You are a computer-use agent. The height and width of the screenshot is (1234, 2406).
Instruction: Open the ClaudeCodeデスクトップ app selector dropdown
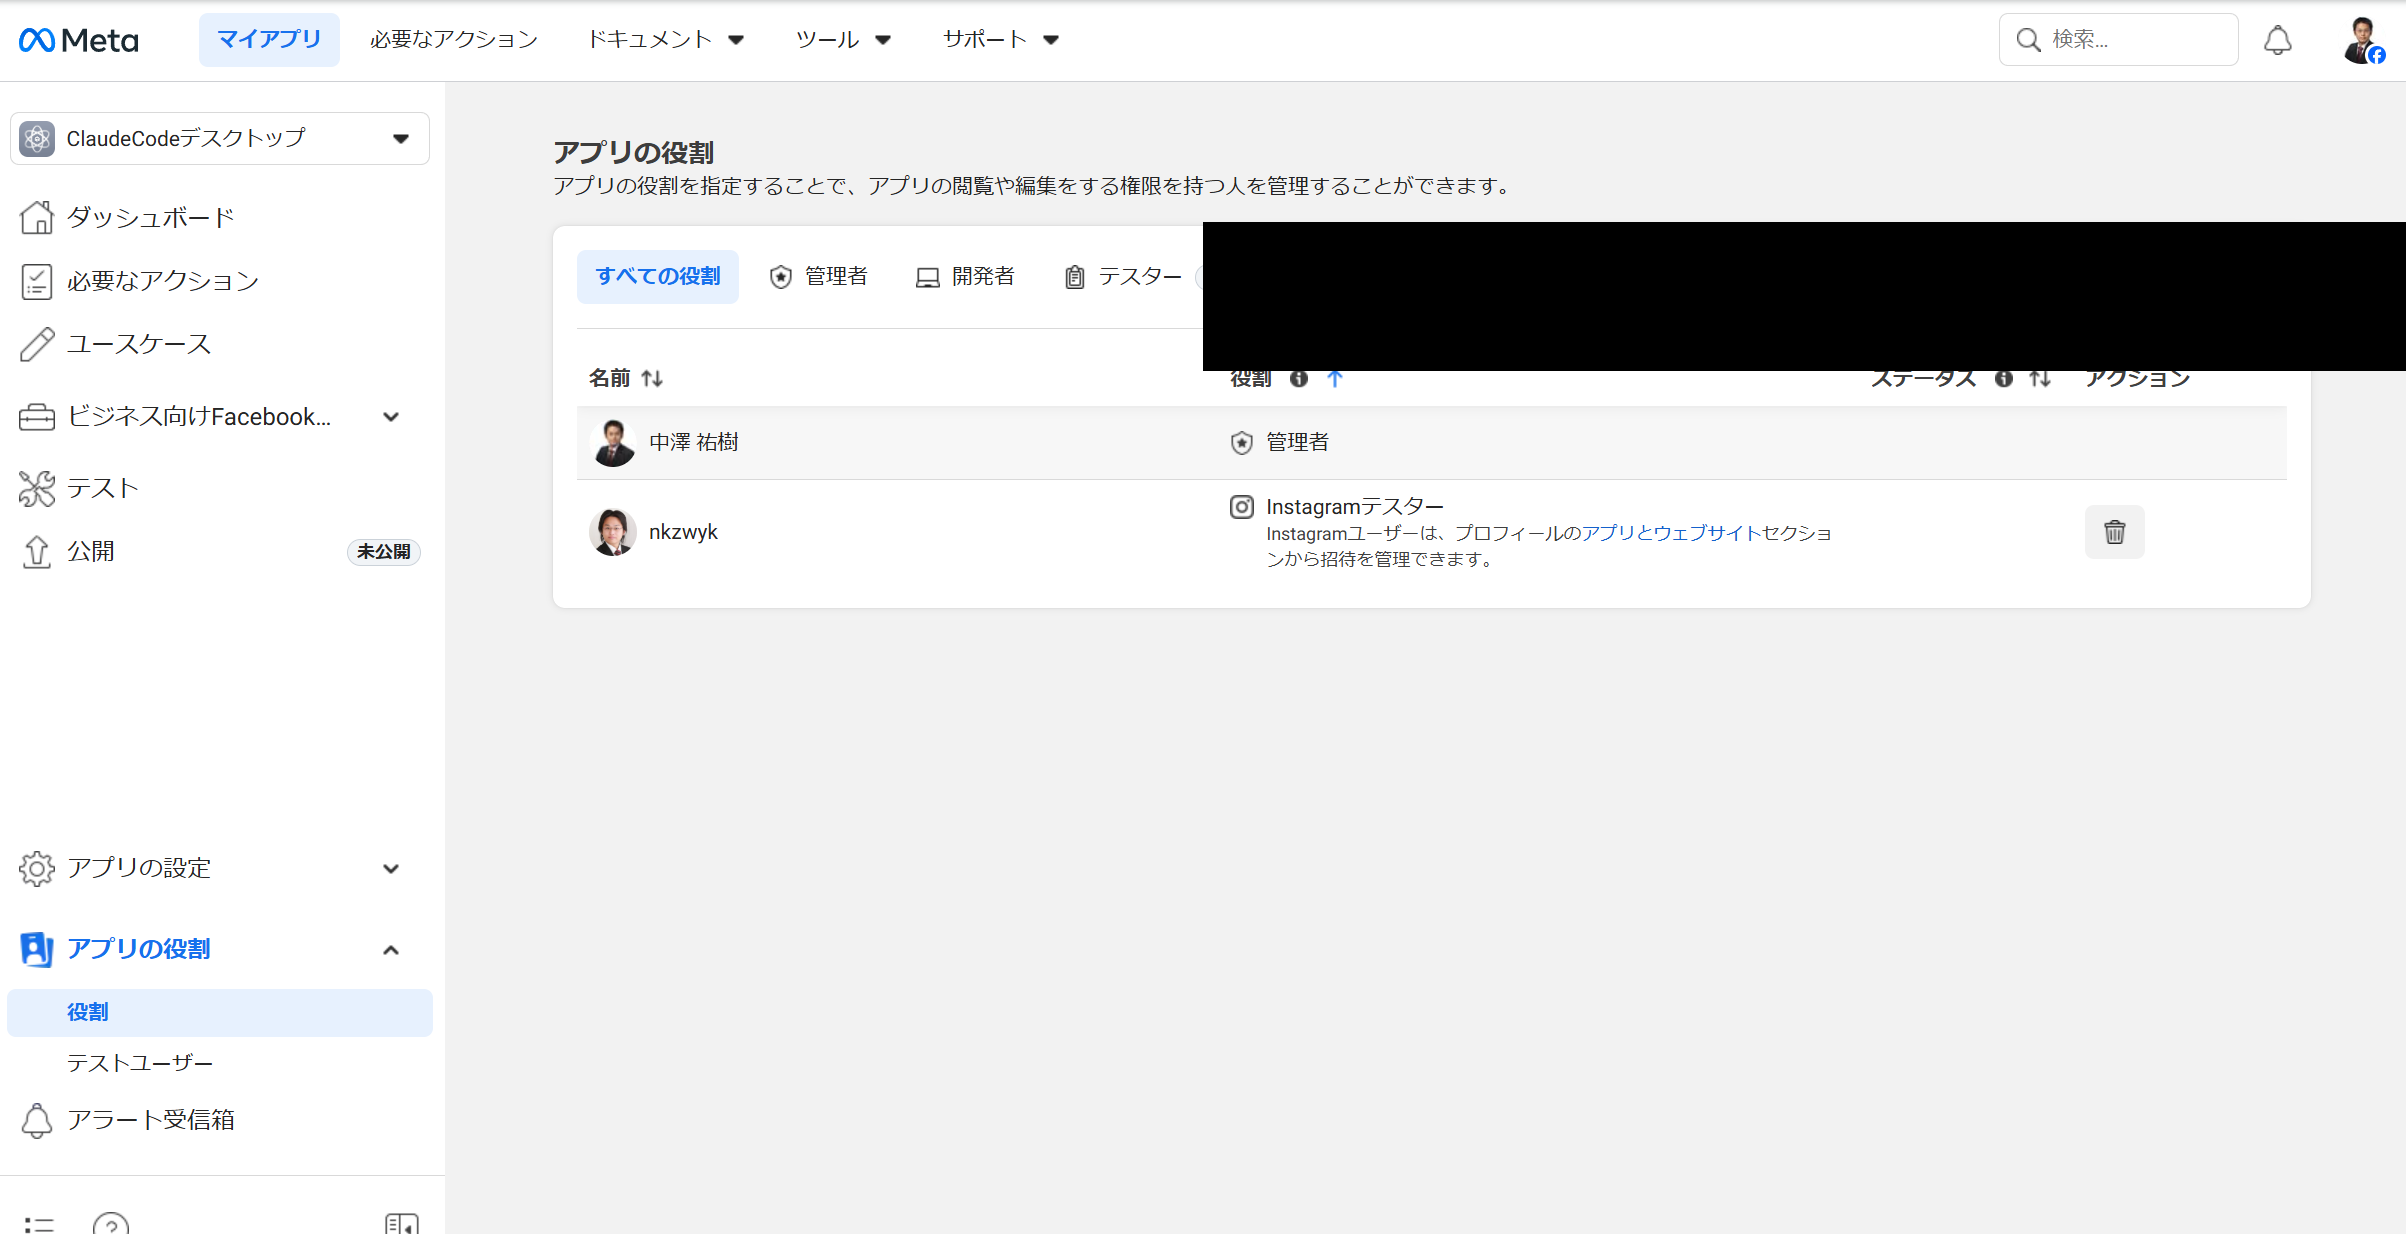[x=220, y=138]
